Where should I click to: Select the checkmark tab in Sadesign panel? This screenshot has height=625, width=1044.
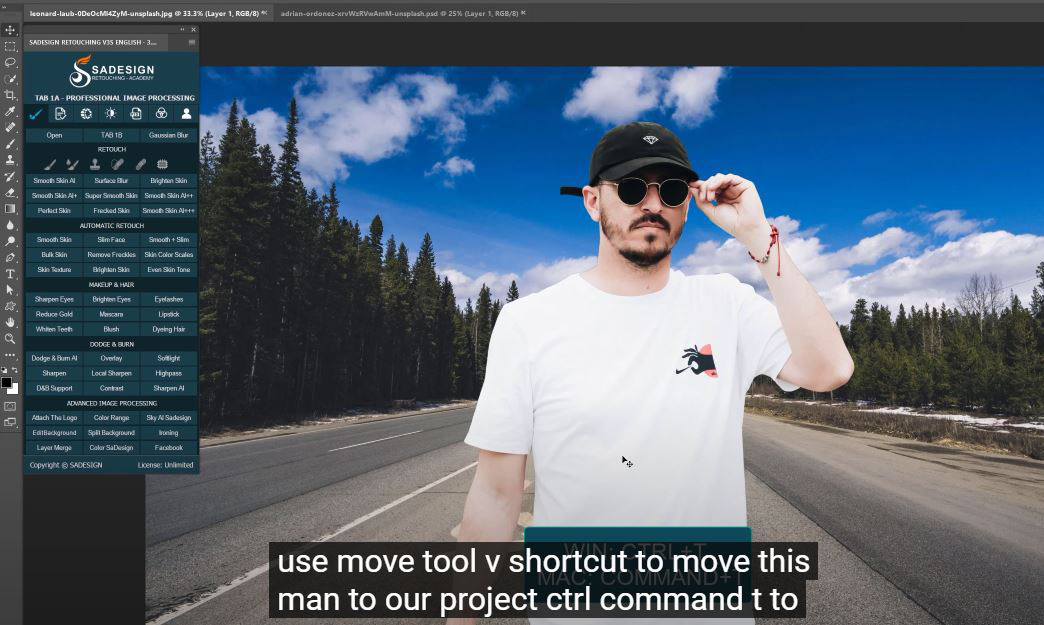pyautogui.click(x=35, y=114)
